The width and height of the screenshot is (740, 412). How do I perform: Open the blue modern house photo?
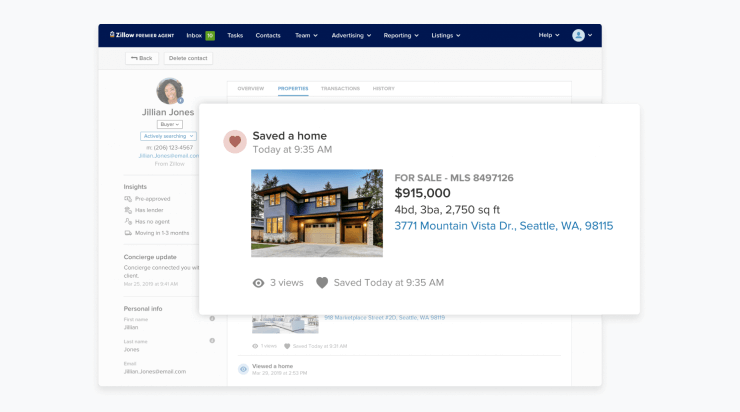coord(317,213)
